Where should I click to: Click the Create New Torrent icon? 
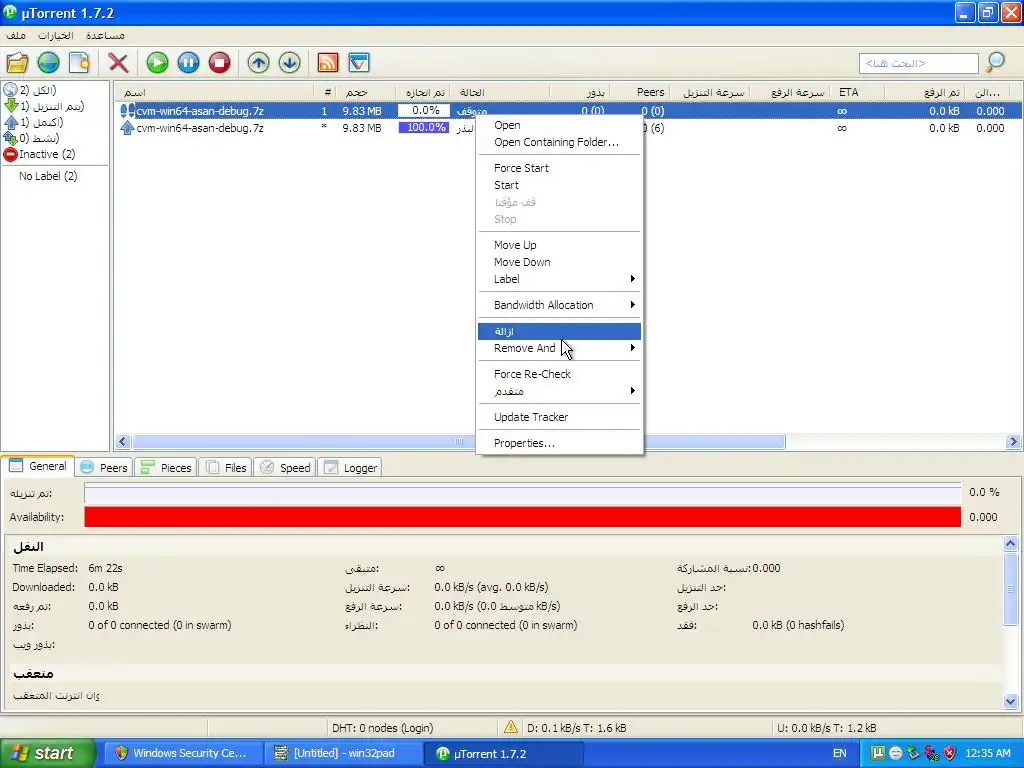click(79, 63)
